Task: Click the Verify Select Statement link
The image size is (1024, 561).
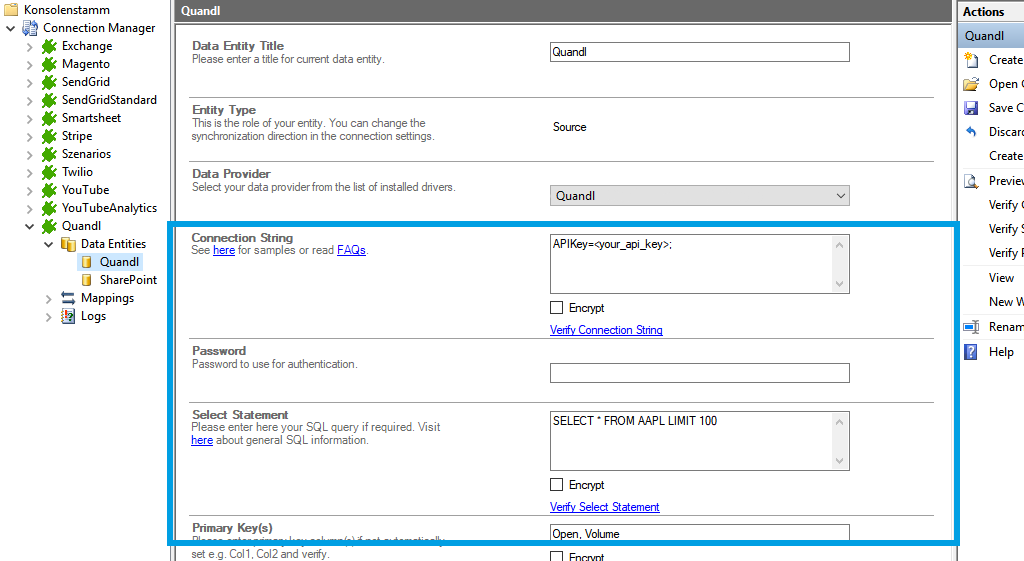Action: tap(604, 507)
